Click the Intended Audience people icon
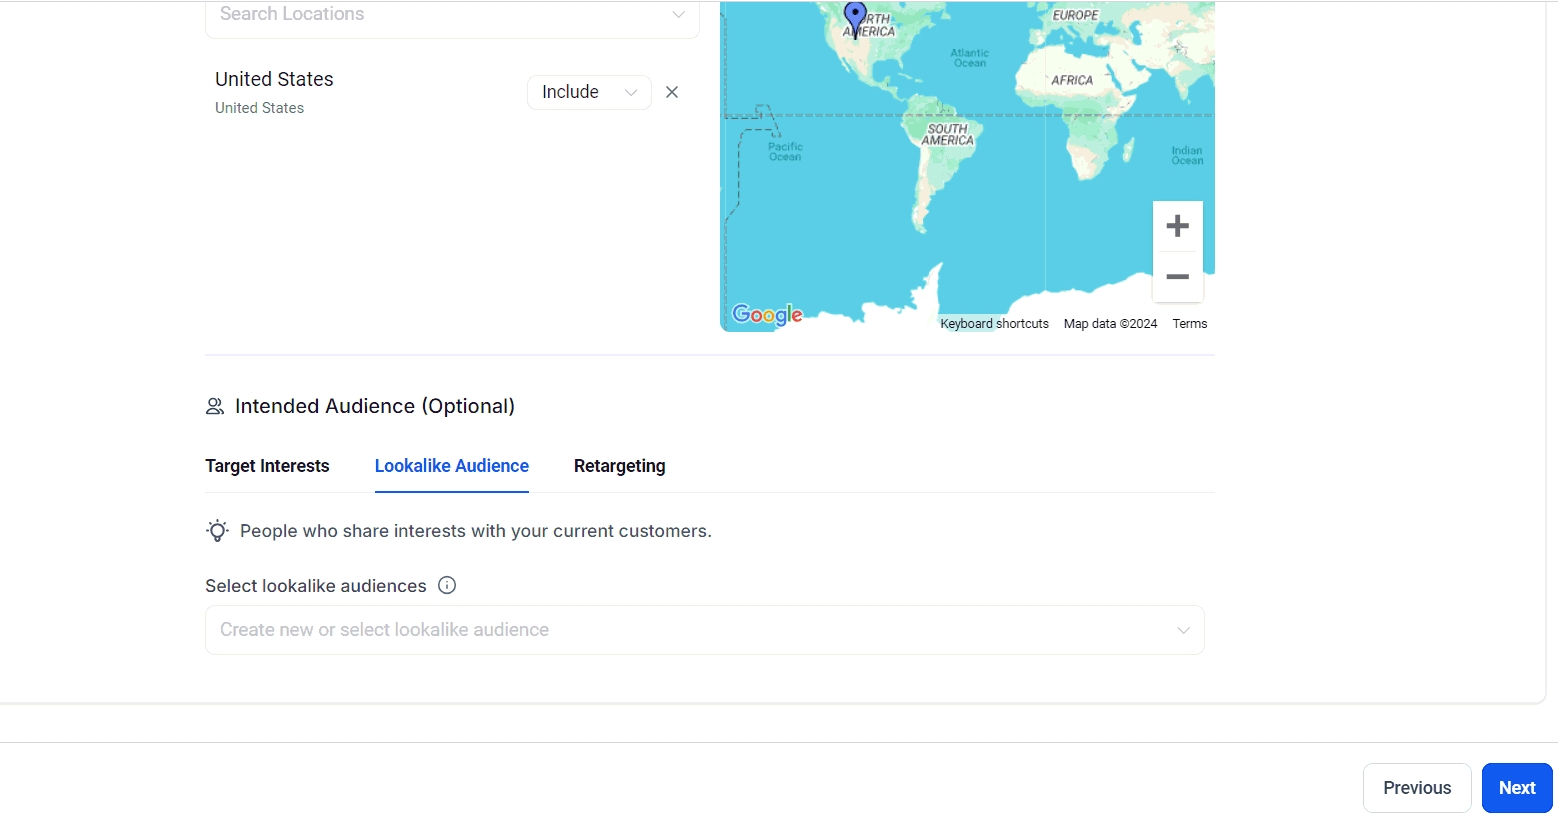The height and width of the screenshot is (830, 1558). coord(215,407)
